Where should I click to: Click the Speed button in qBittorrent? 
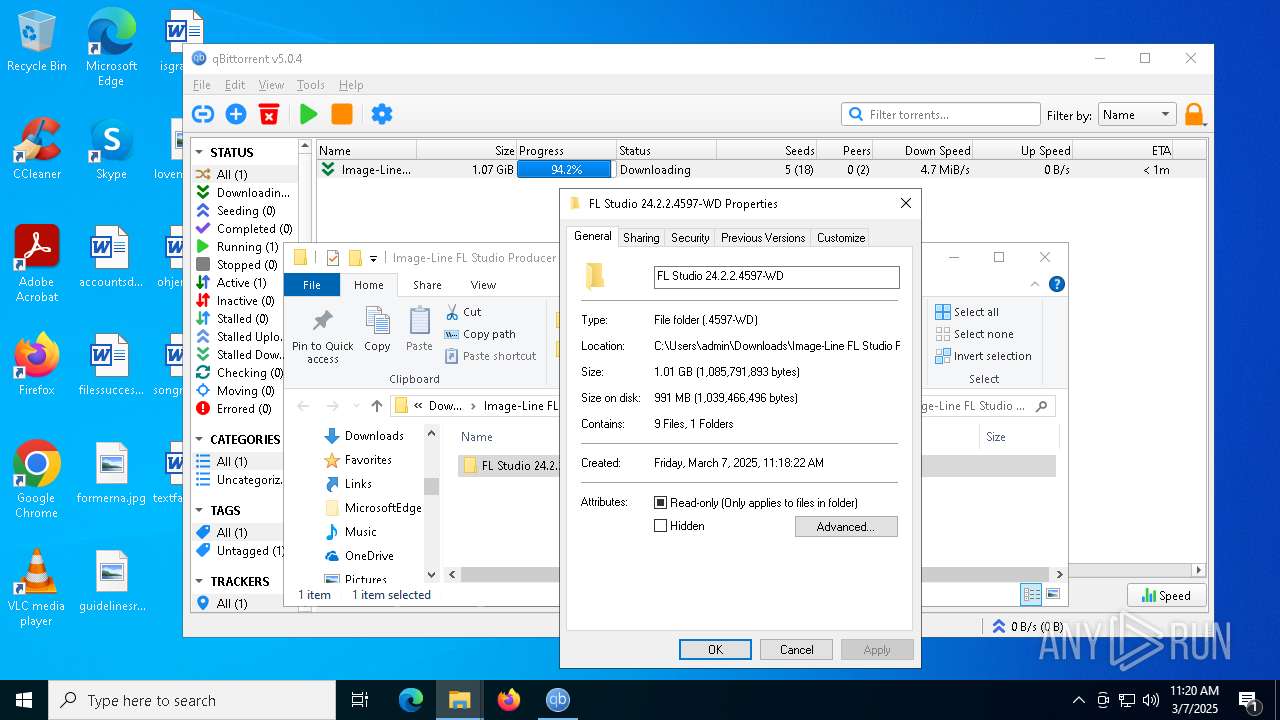tap(1166, 595)
